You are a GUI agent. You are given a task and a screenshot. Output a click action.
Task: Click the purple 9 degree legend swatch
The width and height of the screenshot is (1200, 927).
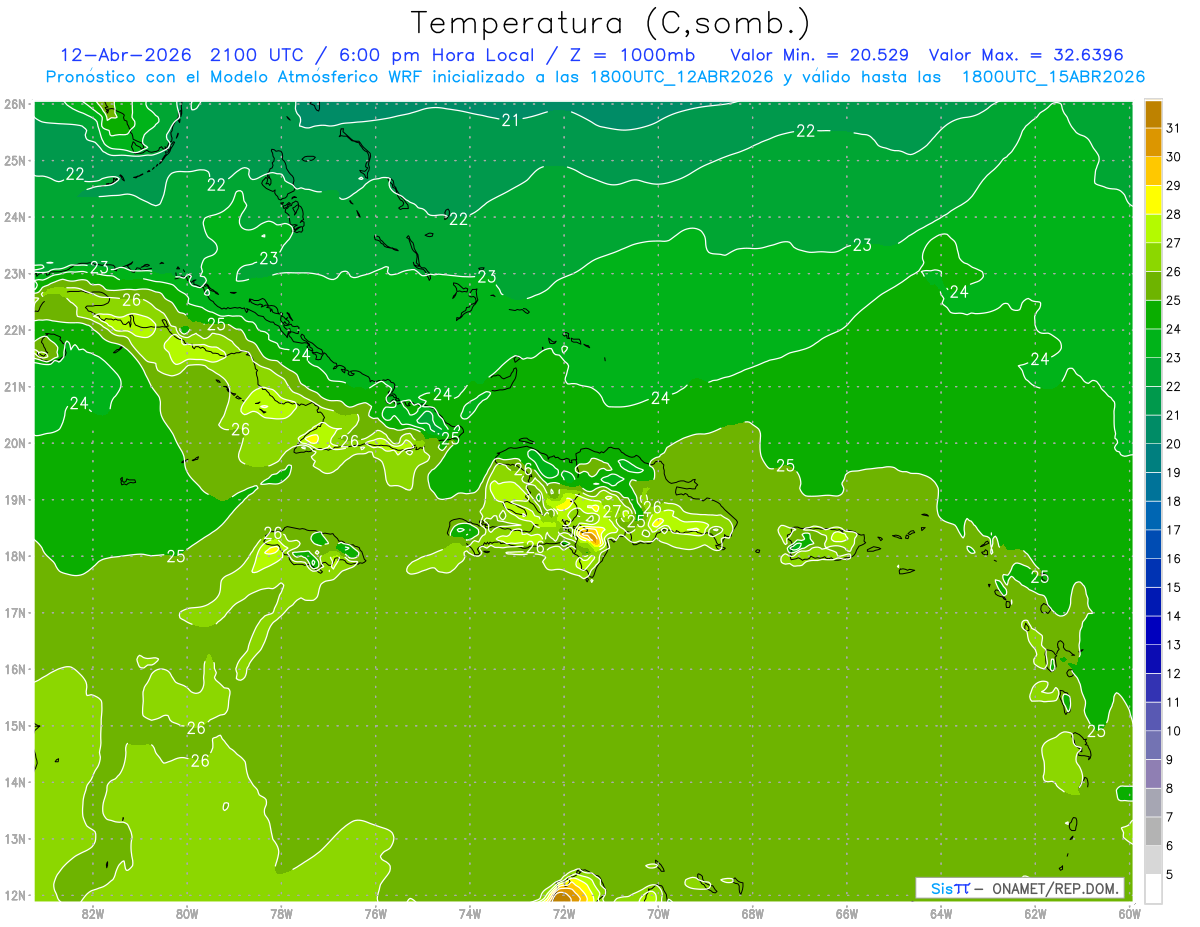[1153, 774]
